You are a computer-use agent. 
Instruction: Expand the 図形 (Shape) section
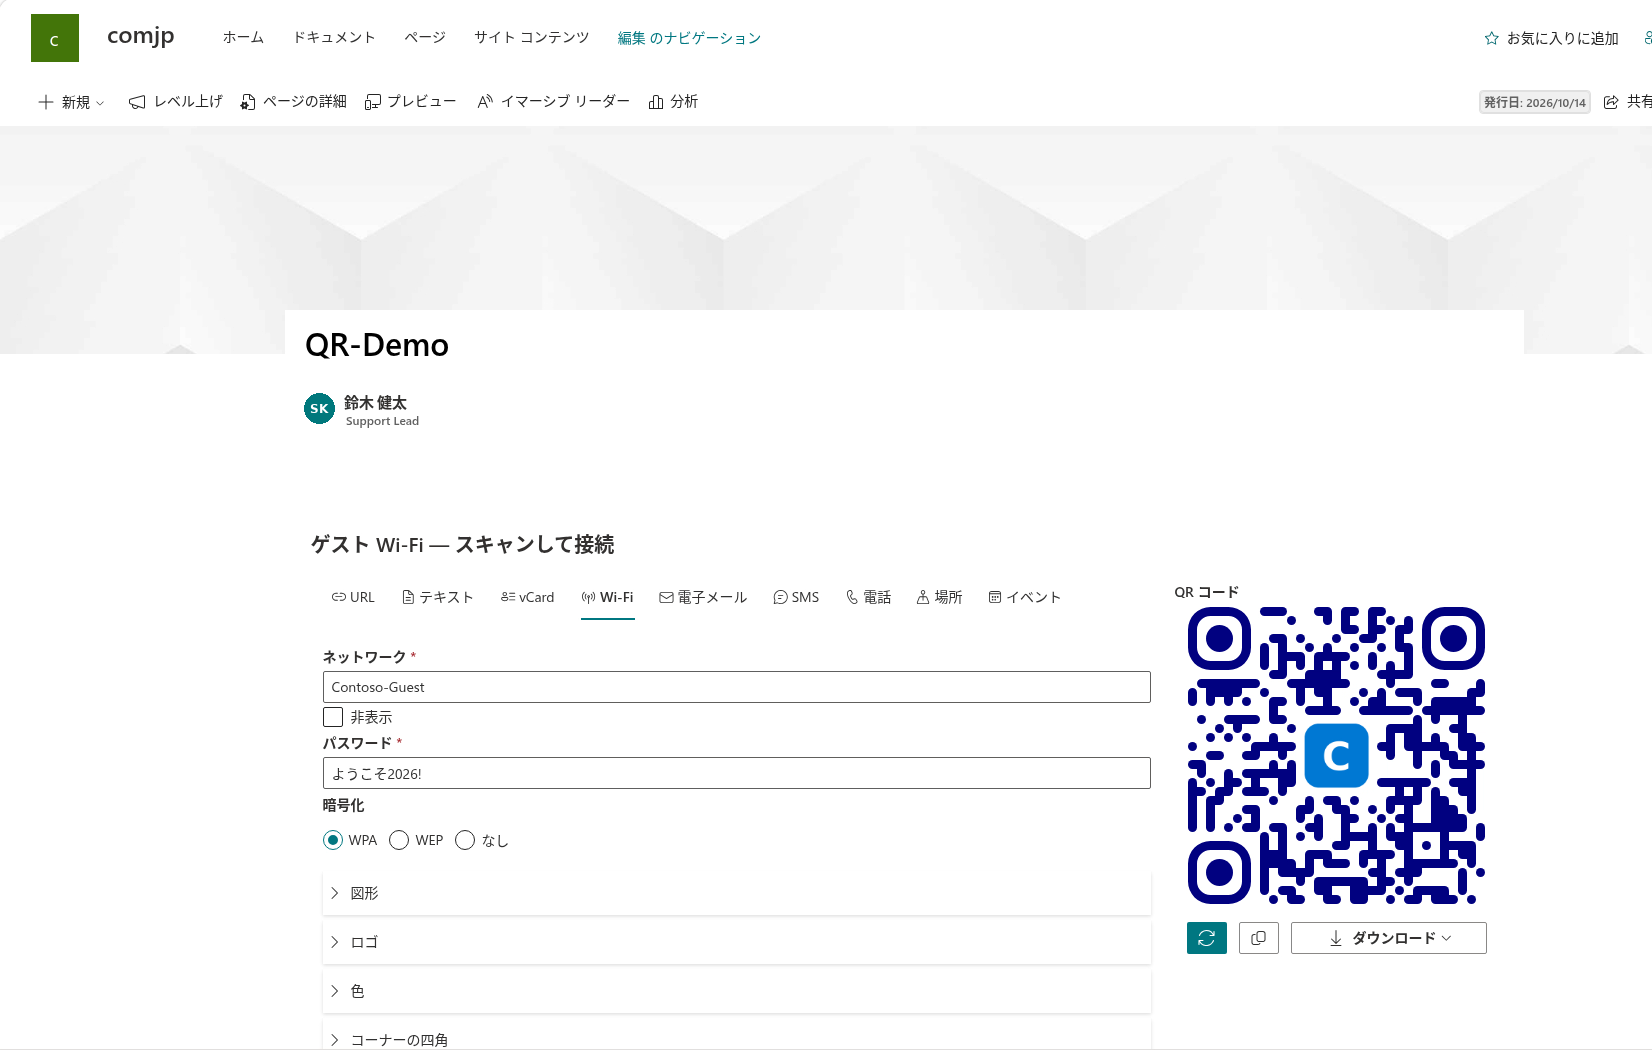(x=737, y=893)
